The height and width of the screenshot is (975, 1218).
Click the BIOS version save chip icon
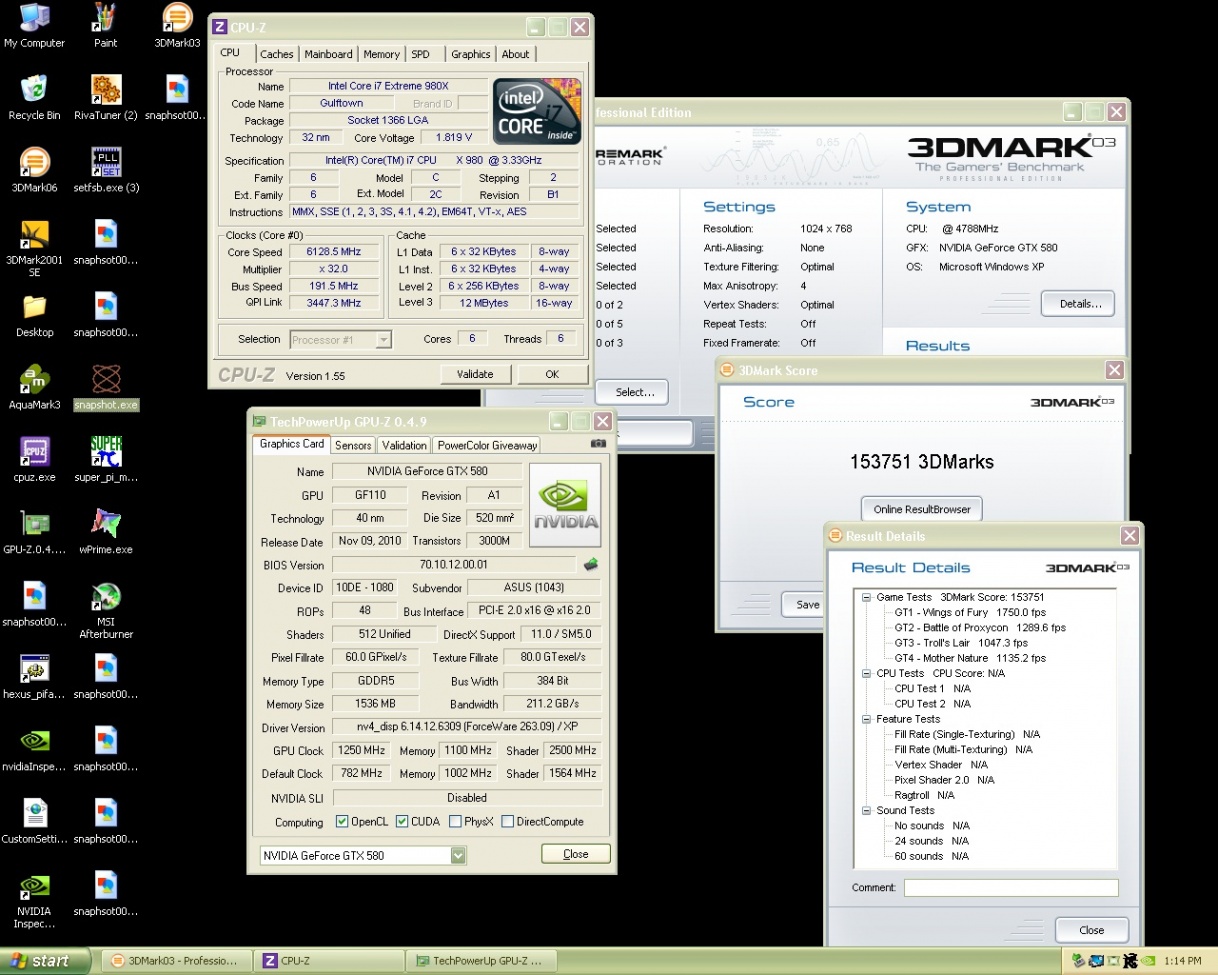pos(591,565)
